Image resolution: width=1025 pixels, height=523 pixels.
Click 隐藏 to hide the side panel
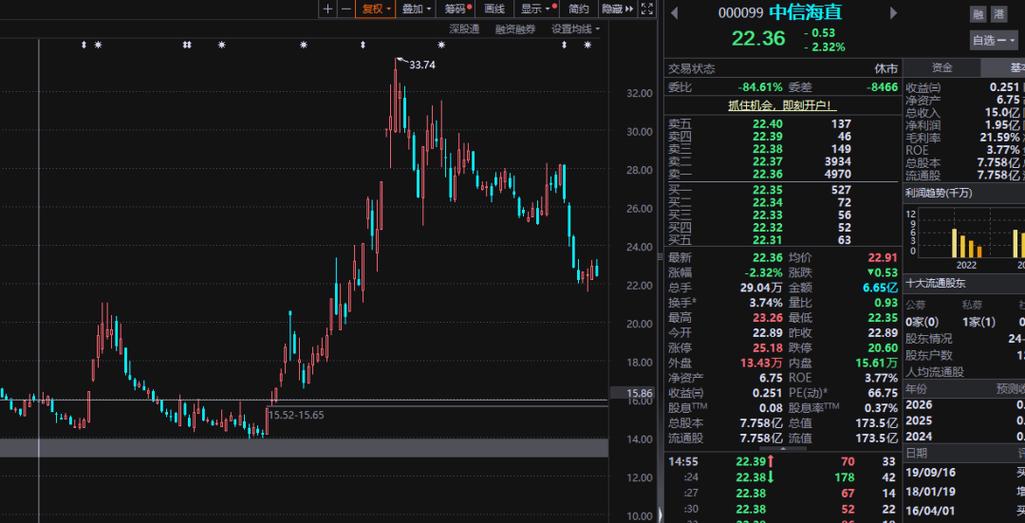click(x=617, y=9)
